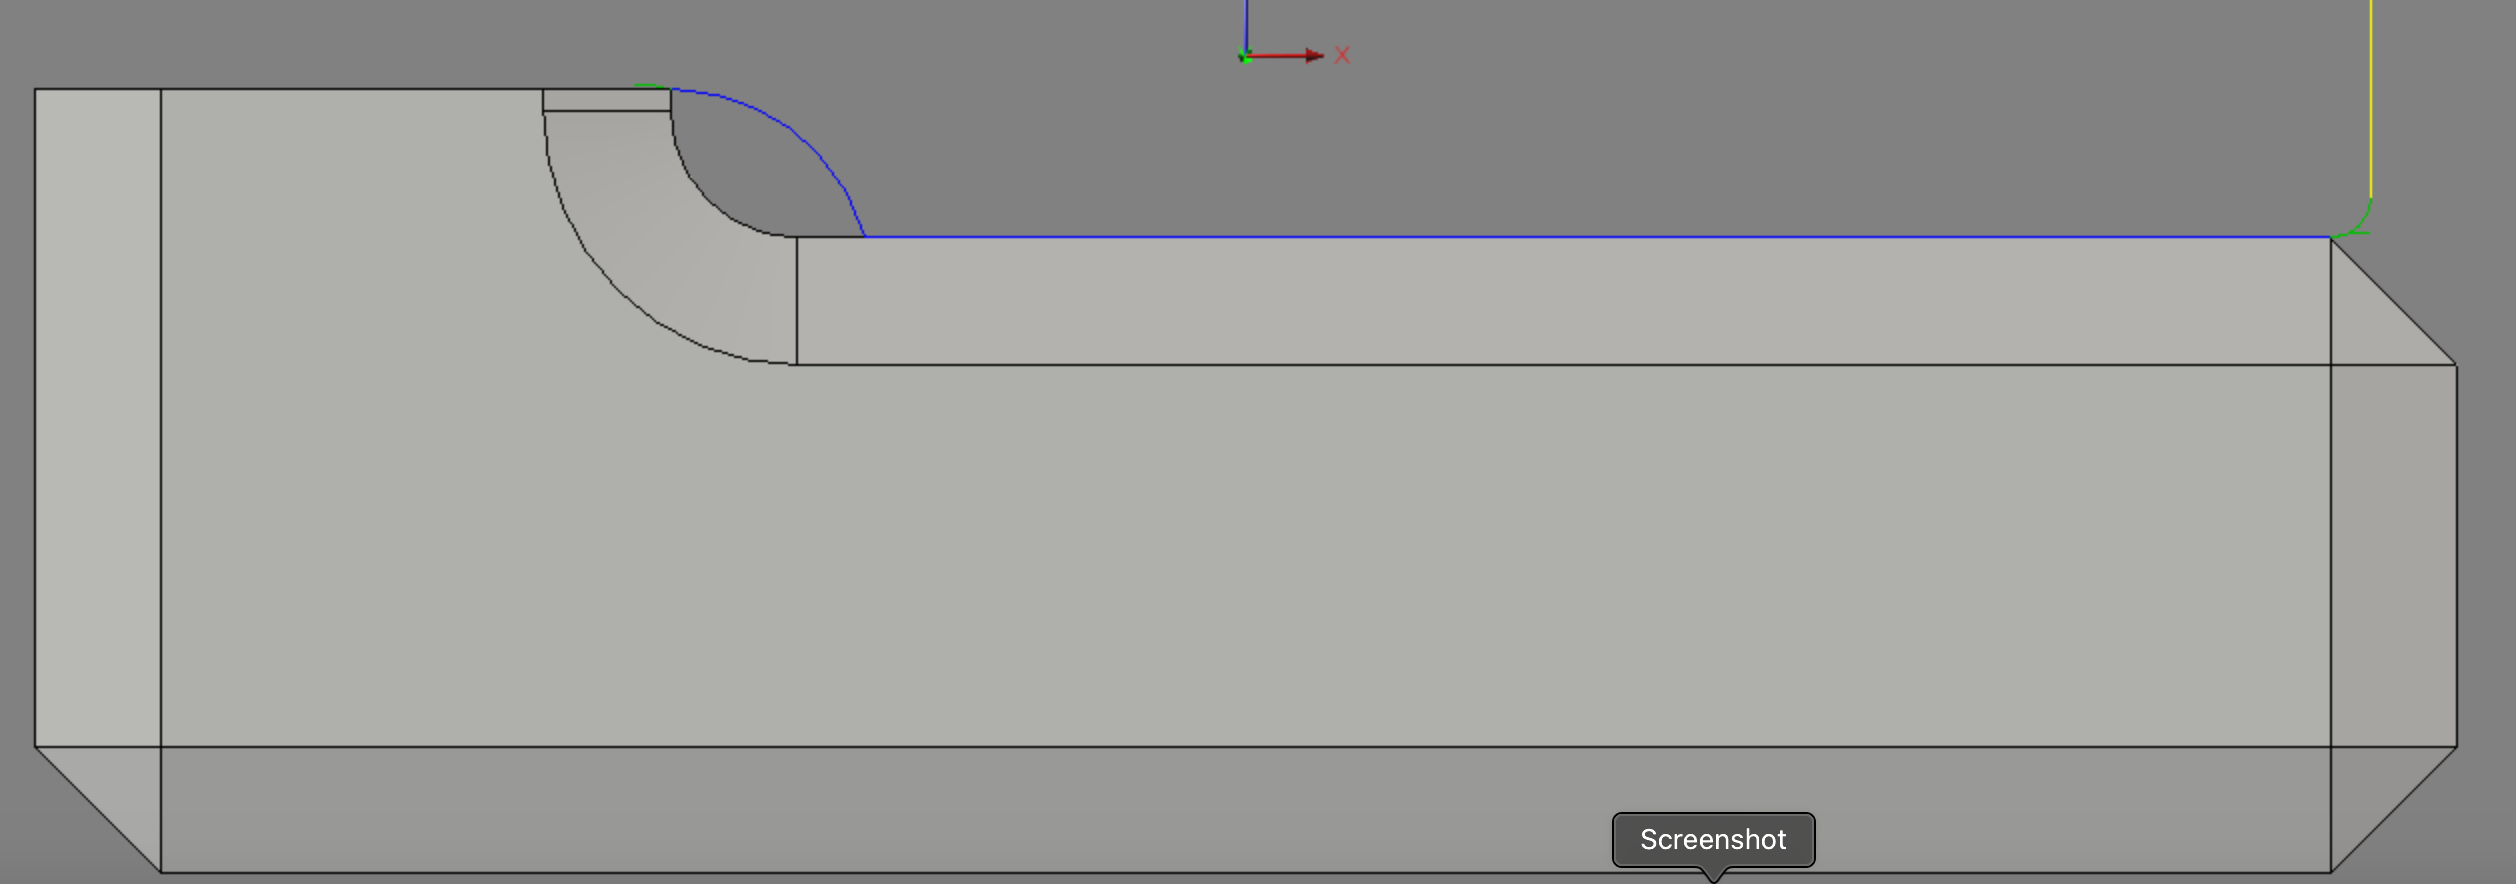Click the Screenshot tooltip label
Viewport: 2516px width, 884px height.
pyautogui.click(x=1713, y=840)
